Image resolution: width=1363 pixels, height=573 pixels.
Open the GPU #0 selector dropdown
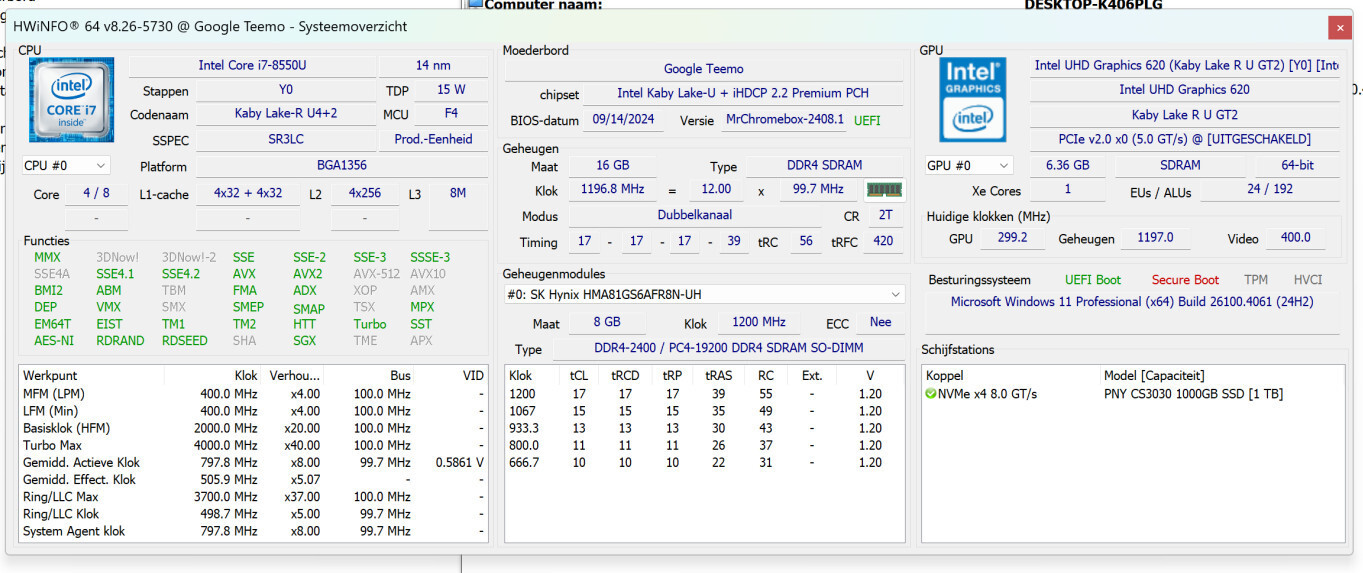pos(968,165)
